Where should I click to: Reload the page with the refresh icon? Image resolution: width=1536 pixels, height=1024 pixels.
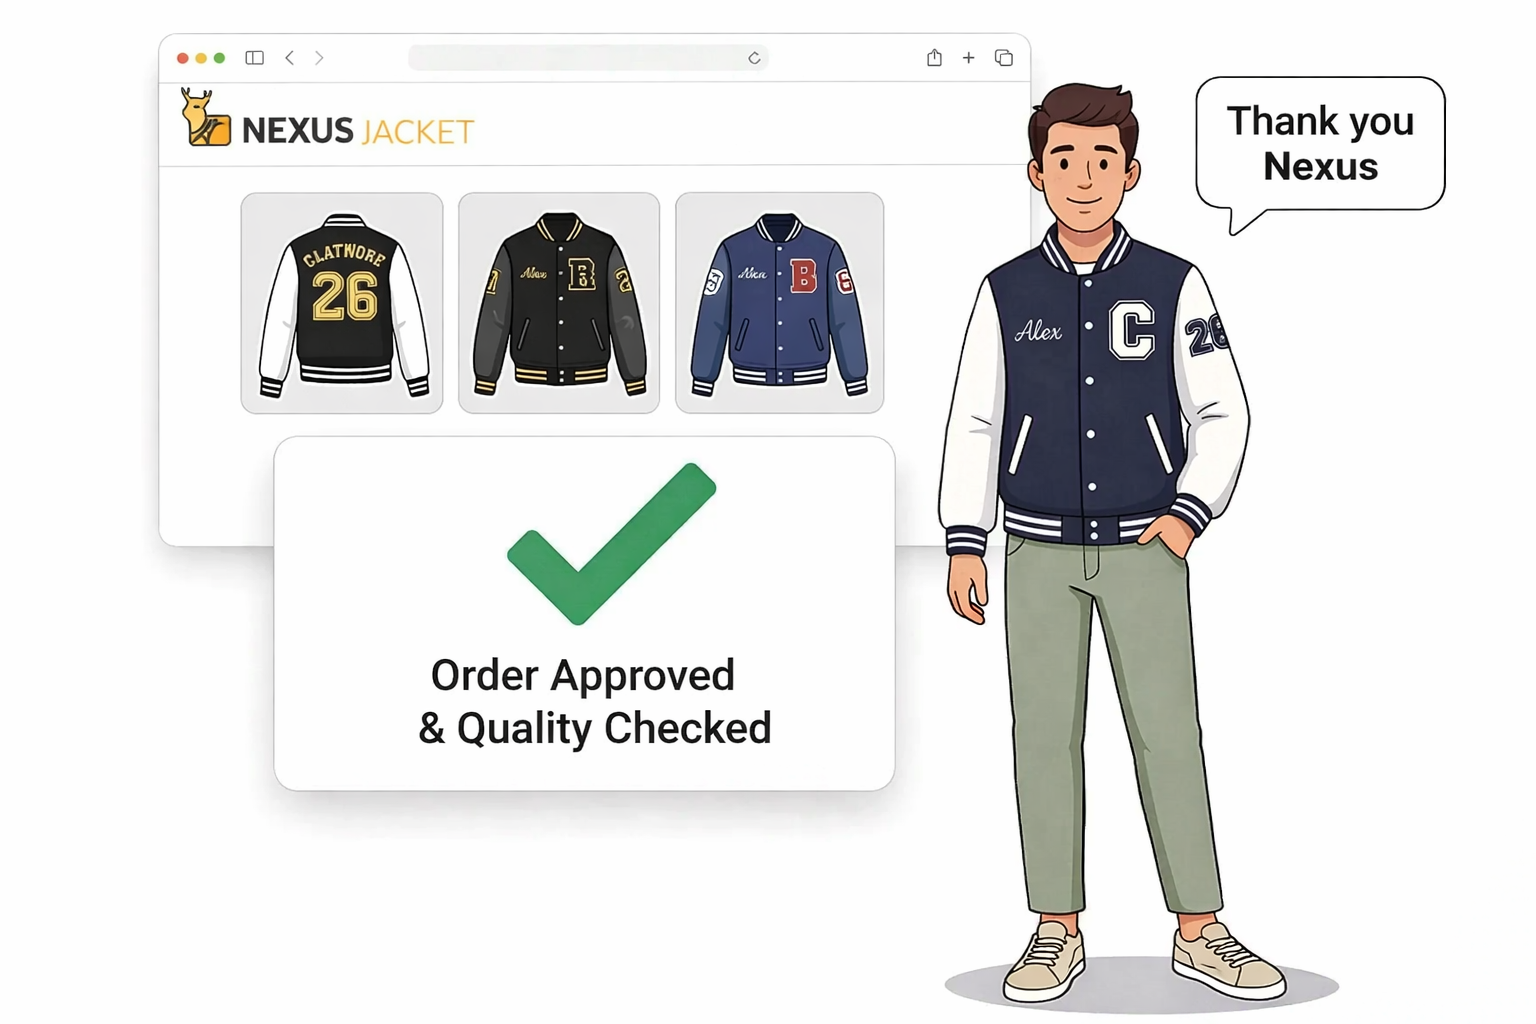(754, 58)
